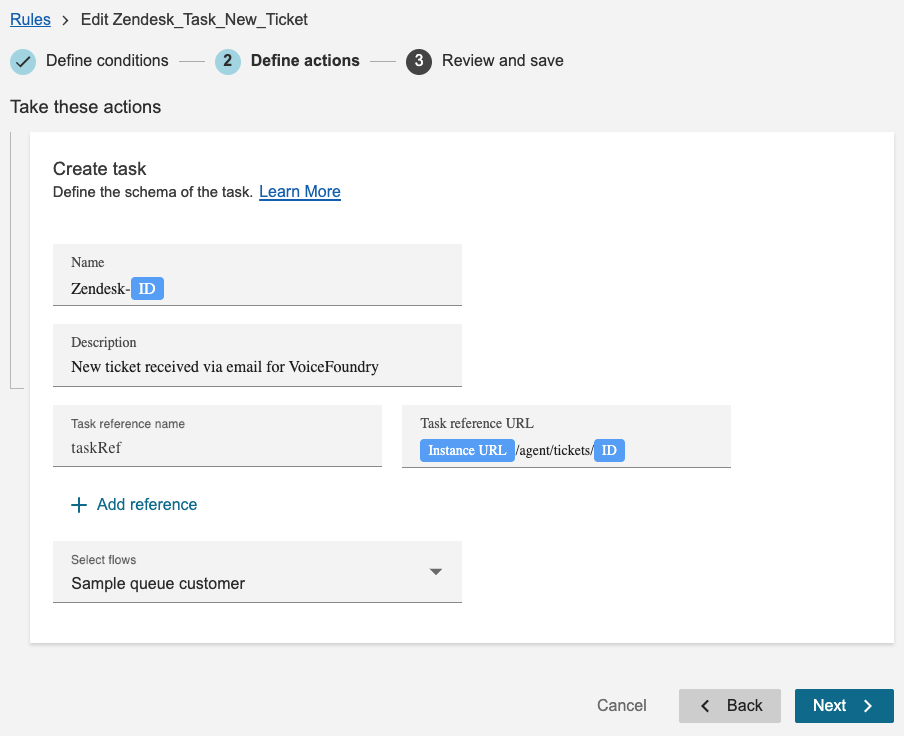The width and height of the screenshot is (904, 736).
Task: Focus the Description text field
Action: [257, 367]
